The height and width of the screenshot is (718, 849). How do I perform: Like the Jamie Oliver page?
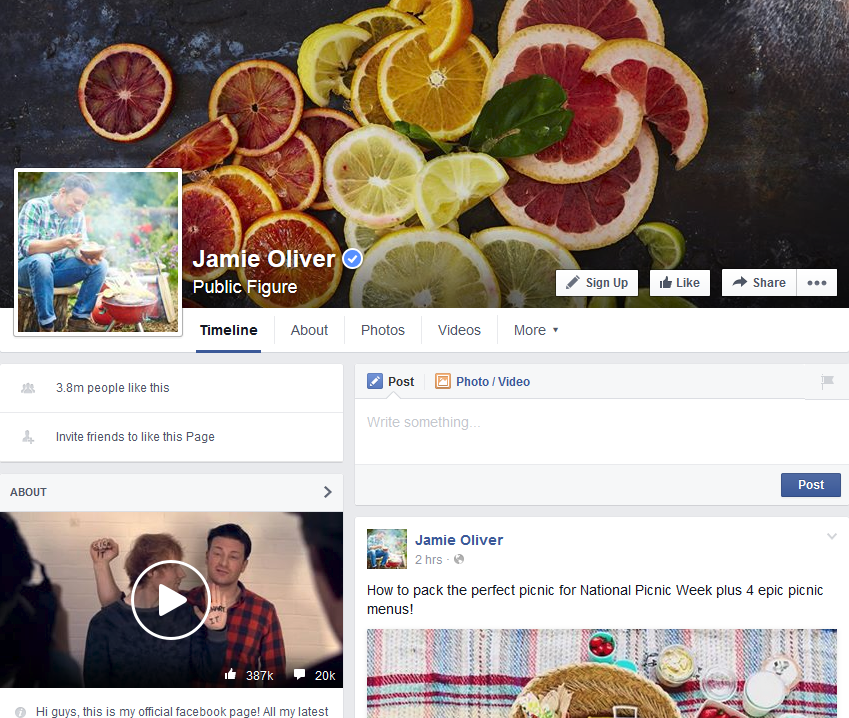point(680,283)
